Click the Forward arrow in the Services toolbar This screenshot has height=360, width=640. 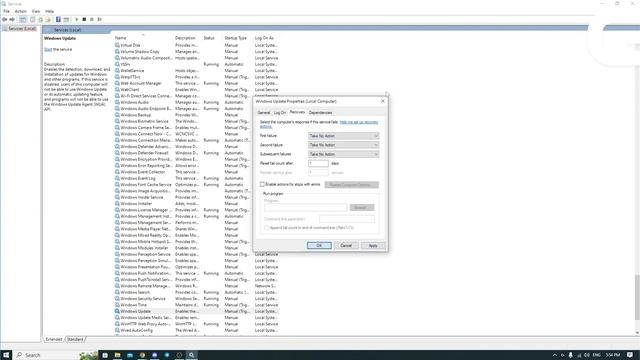[12, 19]
